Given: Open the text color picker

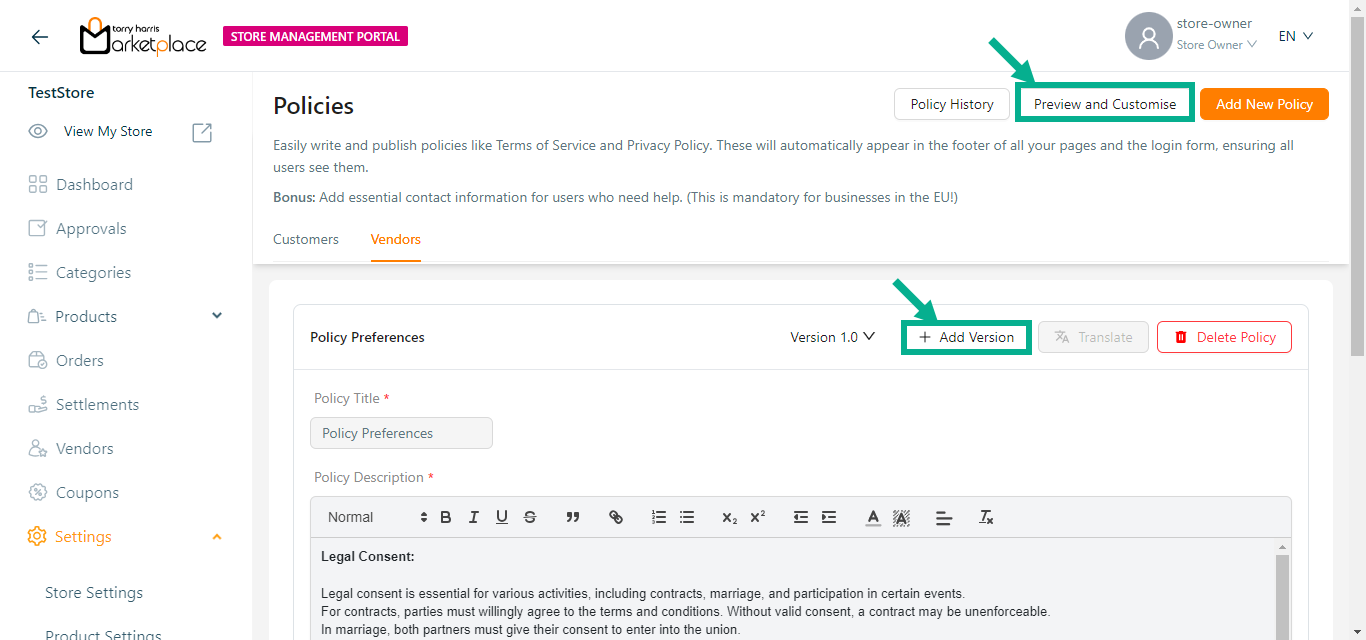Looking at the screenshot, I should click(x=873, y=517).
